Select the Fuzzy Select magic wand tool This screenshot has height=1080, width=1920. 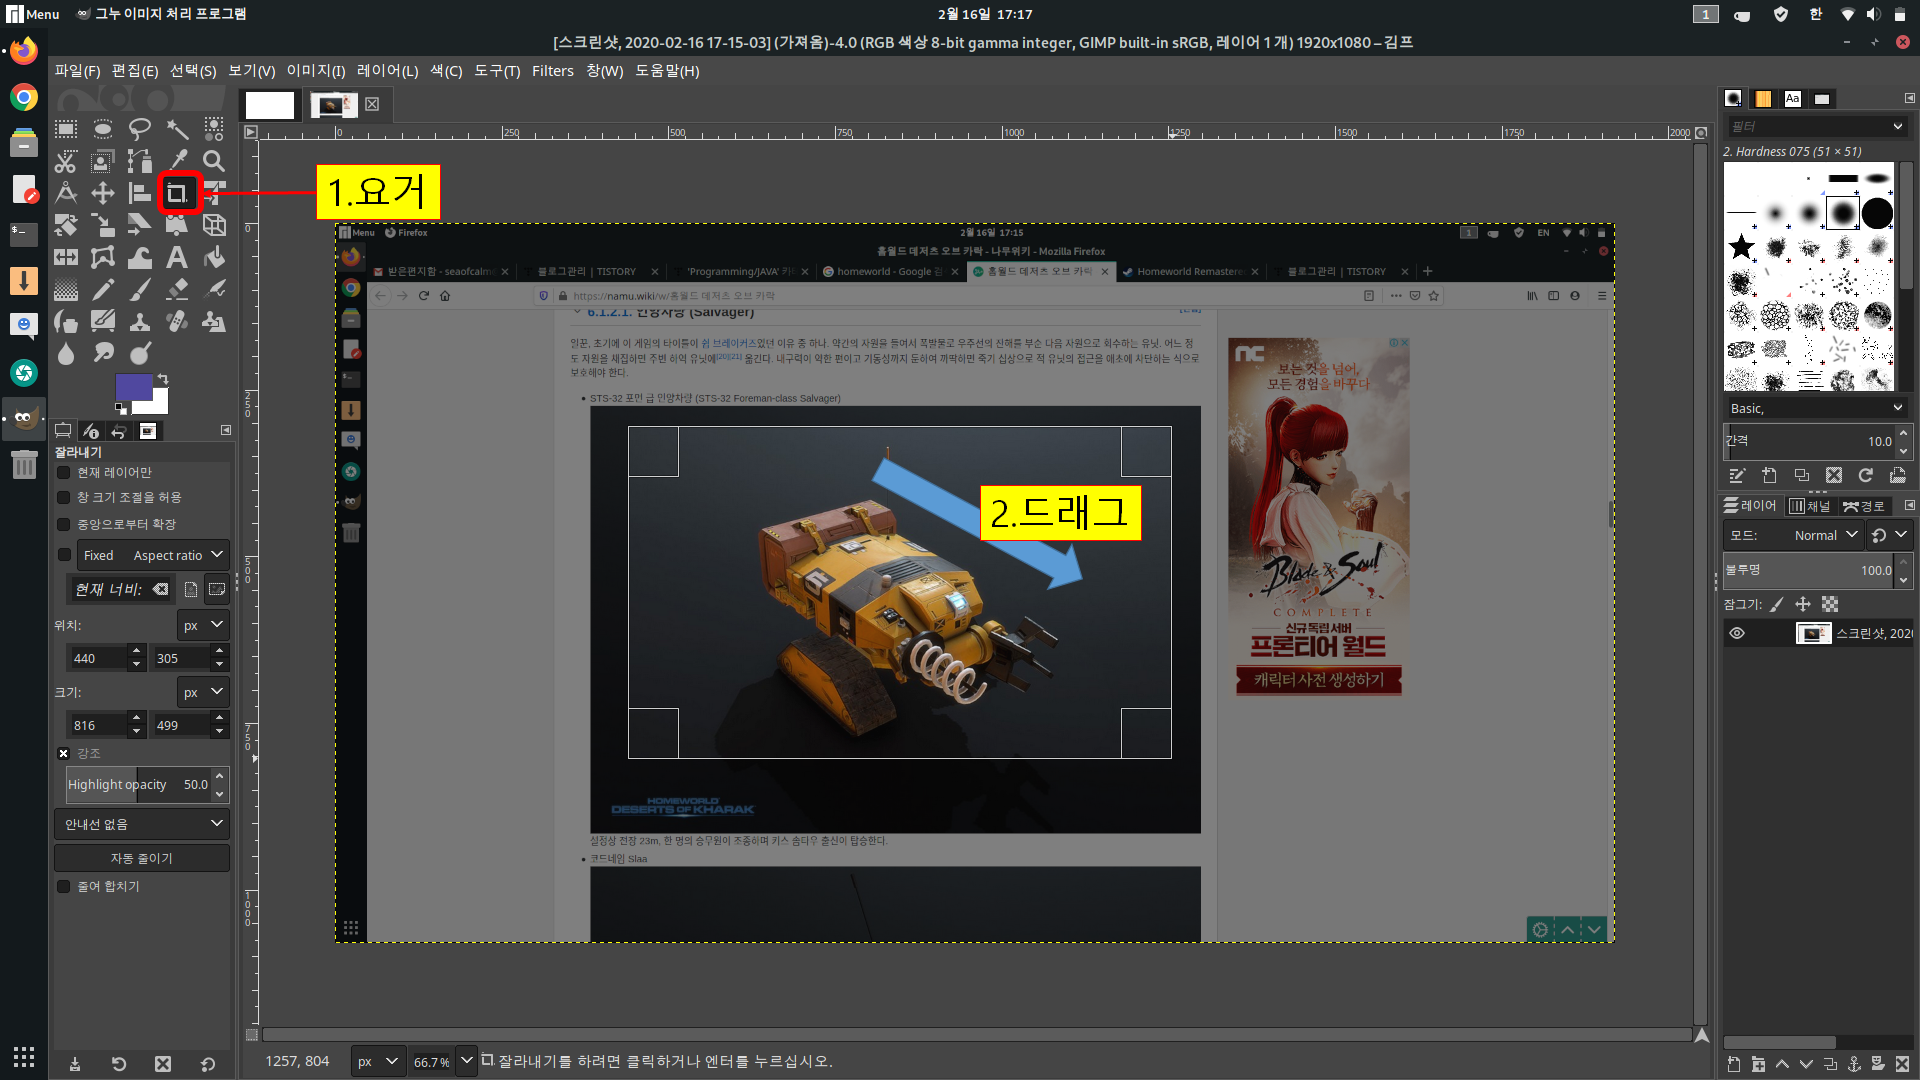(177, 129)
